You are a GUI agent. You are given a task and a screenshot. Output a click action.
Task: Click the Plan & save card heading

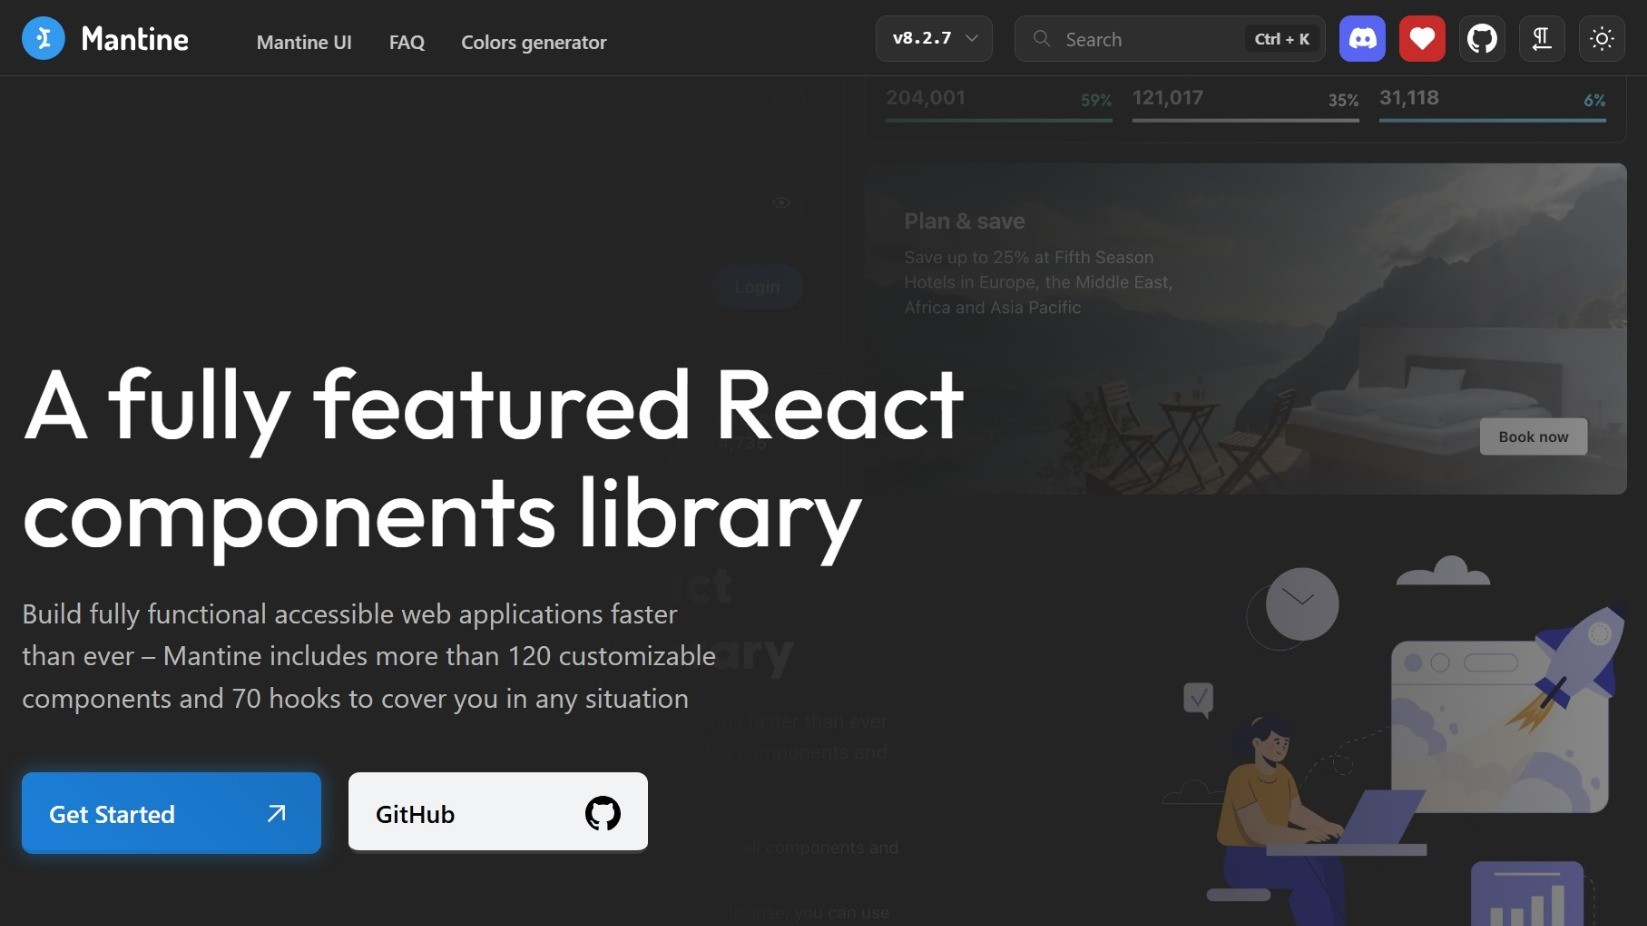[x=964, y=221]
